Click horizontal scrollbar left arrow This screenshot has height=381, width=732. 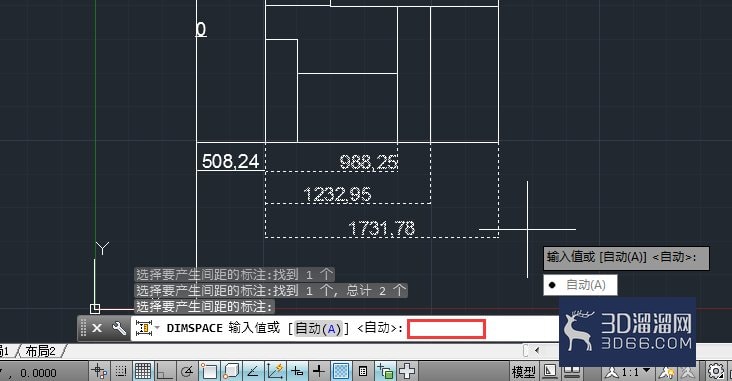tap(537, 350)
